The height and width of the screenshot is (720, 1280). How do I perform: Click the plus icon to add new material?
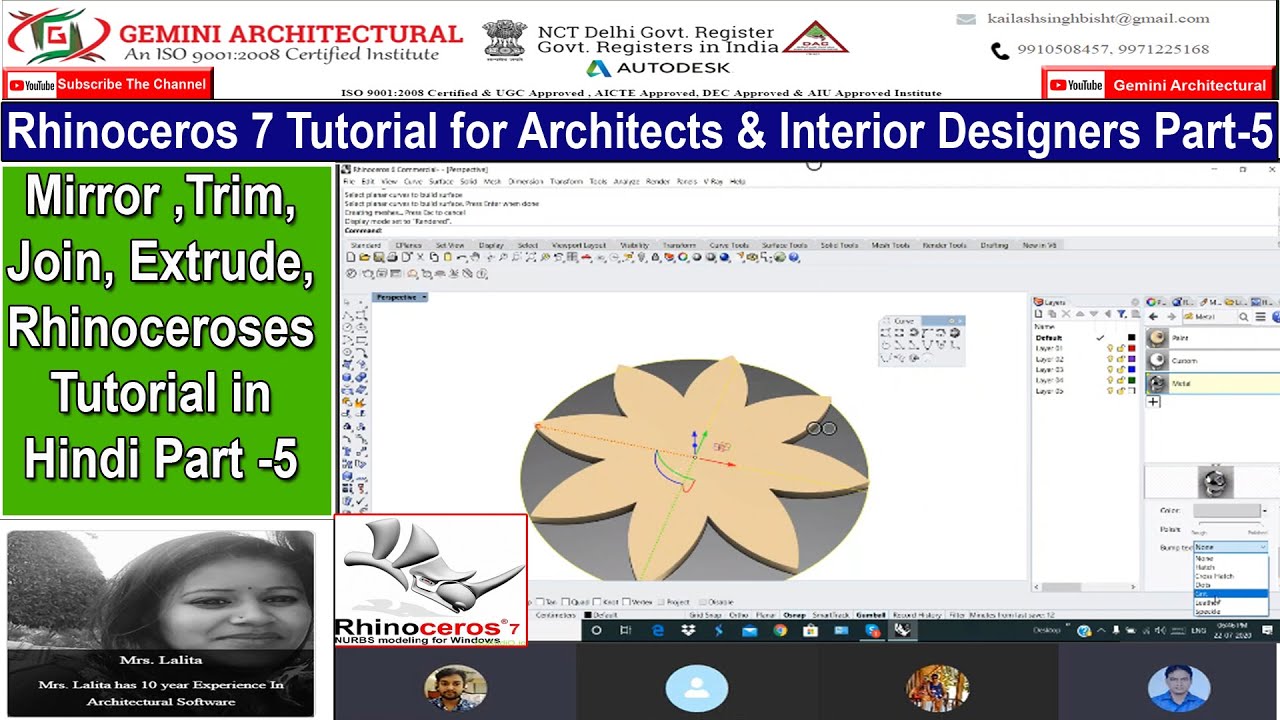pos(1153,402)
